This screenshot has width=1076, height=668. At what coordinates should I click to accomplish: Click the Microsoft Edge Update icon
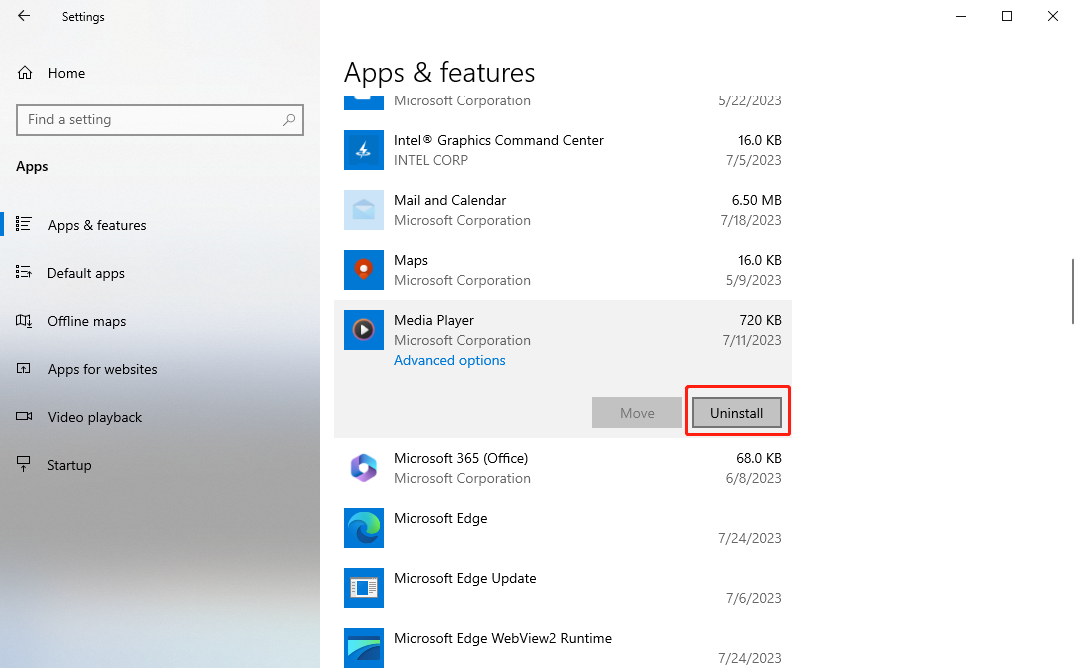coord(364,588)
